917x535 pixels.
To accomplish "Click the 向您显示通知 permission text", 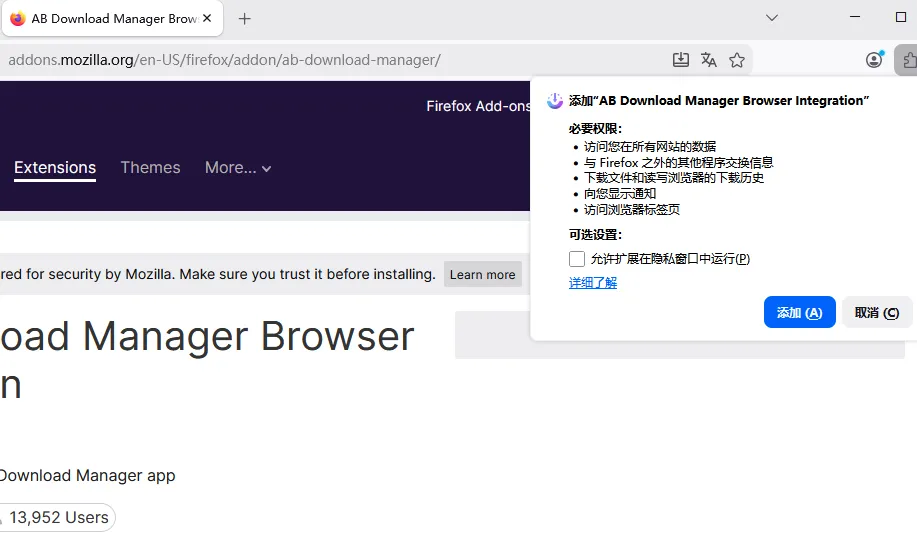I will (x=620, y=194).
